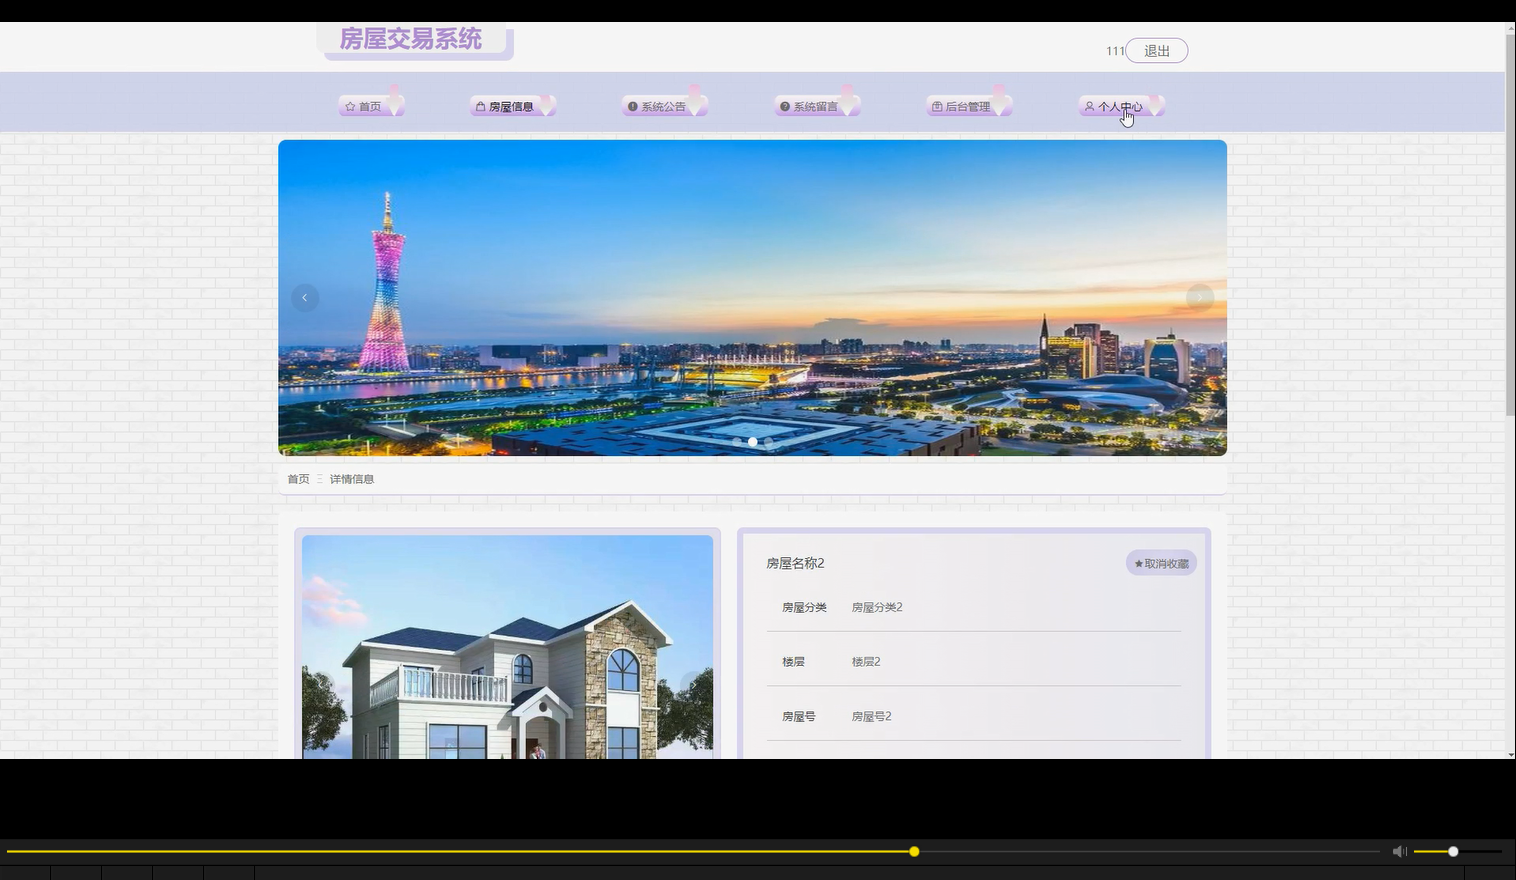This screenshot has width=1516, height=880.
Task: Click the info icon next to 系统公告
Action: tap(632, 106)
